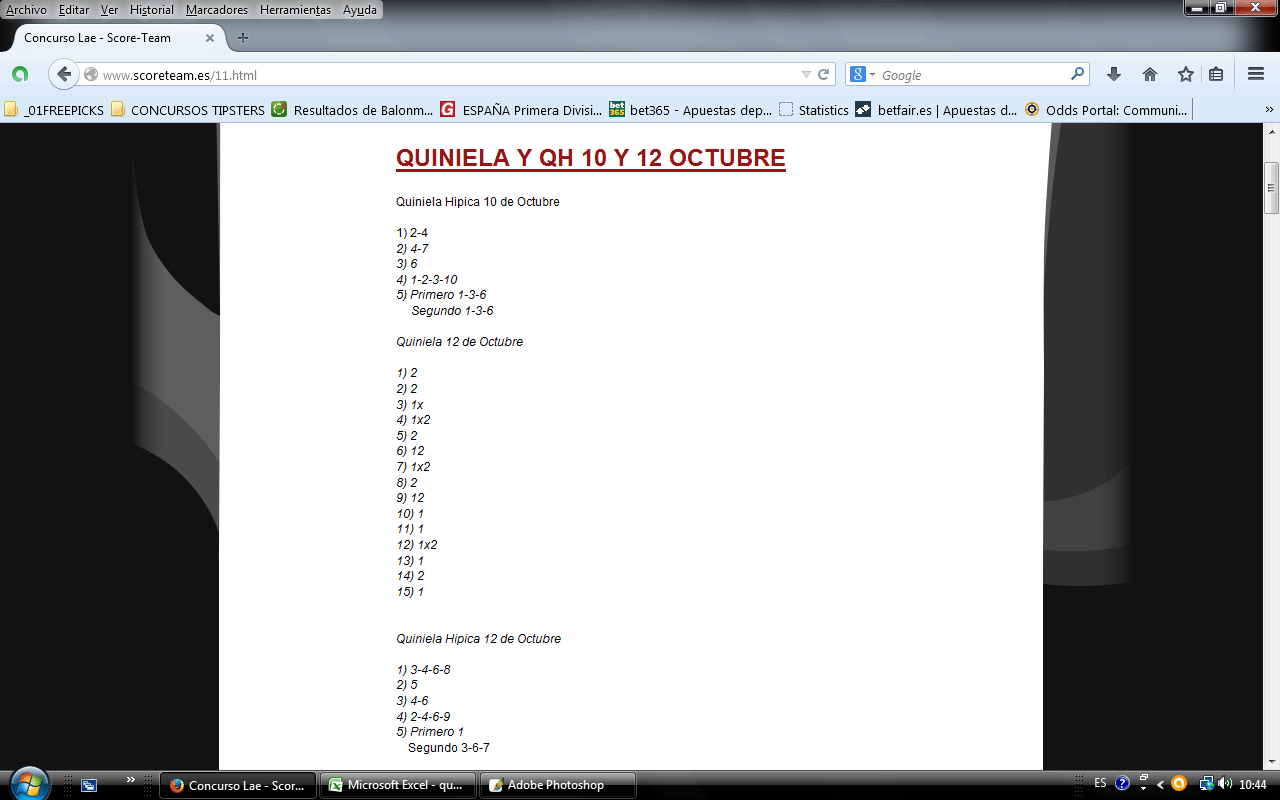
Task: Open ESPAÑA Primera Divisi... bookmark
Action: pos(522,110)
